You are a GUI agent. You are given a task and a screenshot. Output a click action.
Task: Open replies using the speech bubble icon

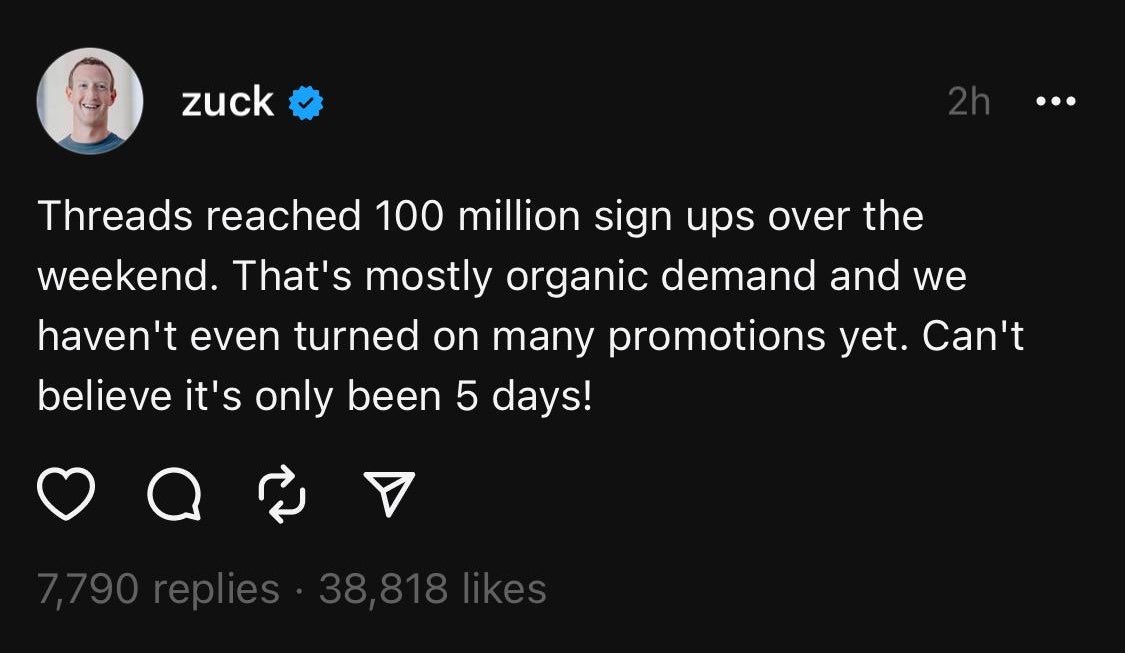pyautogui.click(x=174, y=494)
